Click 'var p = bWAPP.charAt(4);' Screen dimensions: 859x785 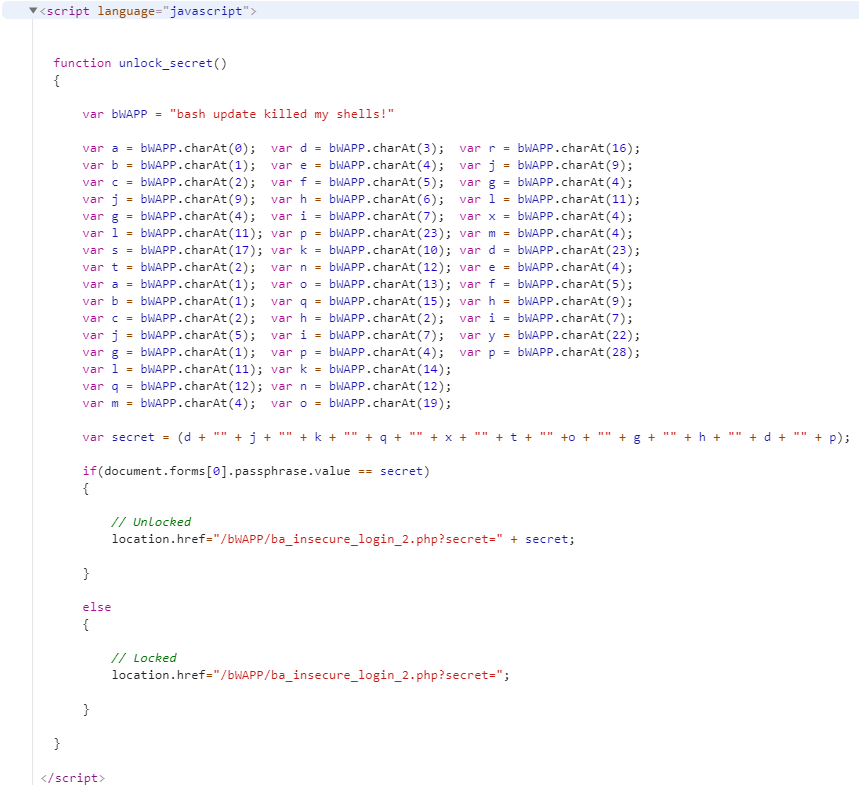(x=357, y=352)
